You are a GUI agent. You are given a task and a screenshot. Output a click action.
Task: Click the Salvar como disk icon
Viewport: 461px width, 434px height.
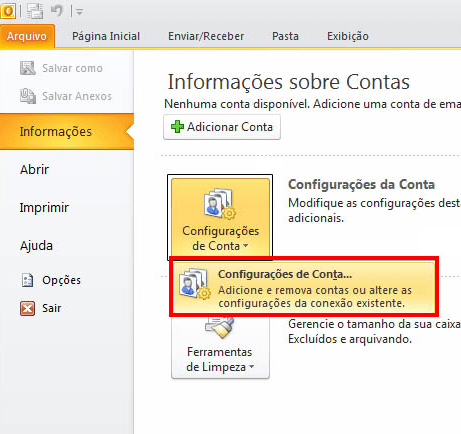point(28,68)
